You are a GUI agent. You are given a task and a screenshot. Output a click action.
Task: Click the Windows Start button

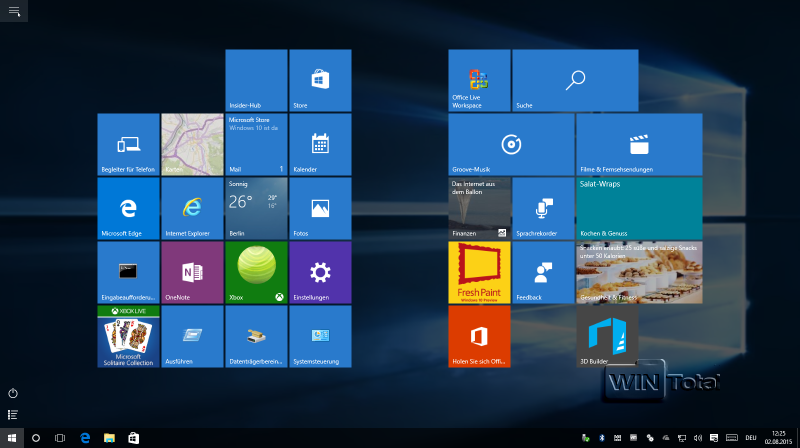(x=12, y=438)
